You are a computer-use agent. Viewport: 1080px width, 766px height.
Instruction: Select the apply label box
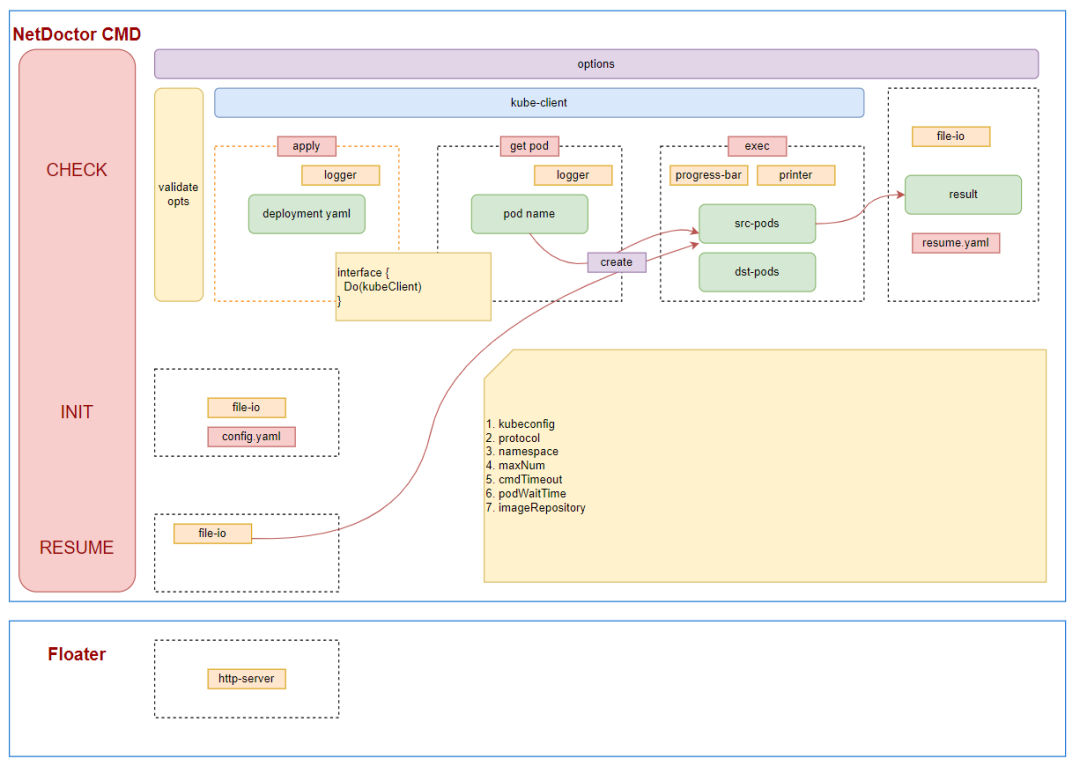tap(306, 146)
